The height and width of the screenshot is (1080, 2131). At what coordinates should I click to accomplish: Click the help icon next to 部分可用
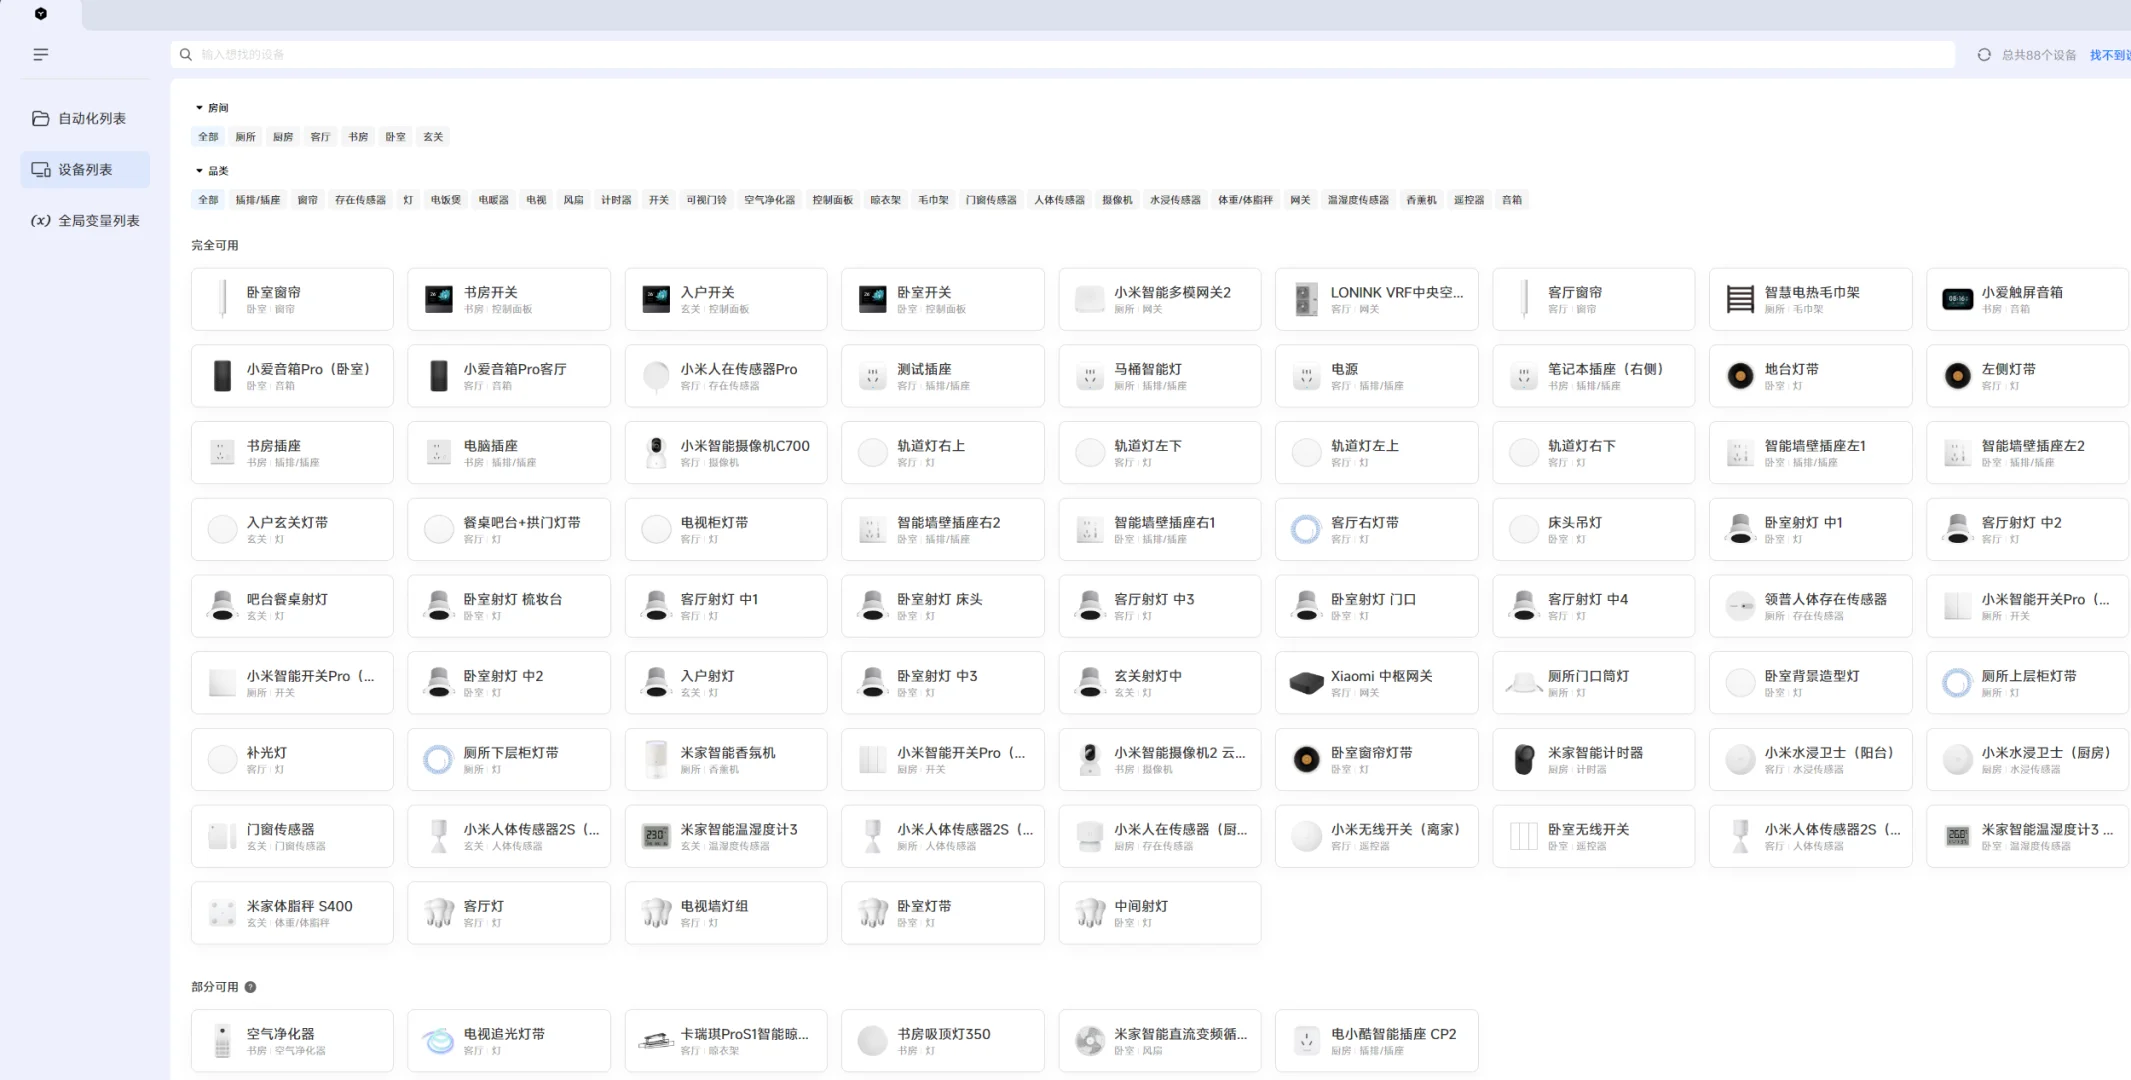coord(250,987)
